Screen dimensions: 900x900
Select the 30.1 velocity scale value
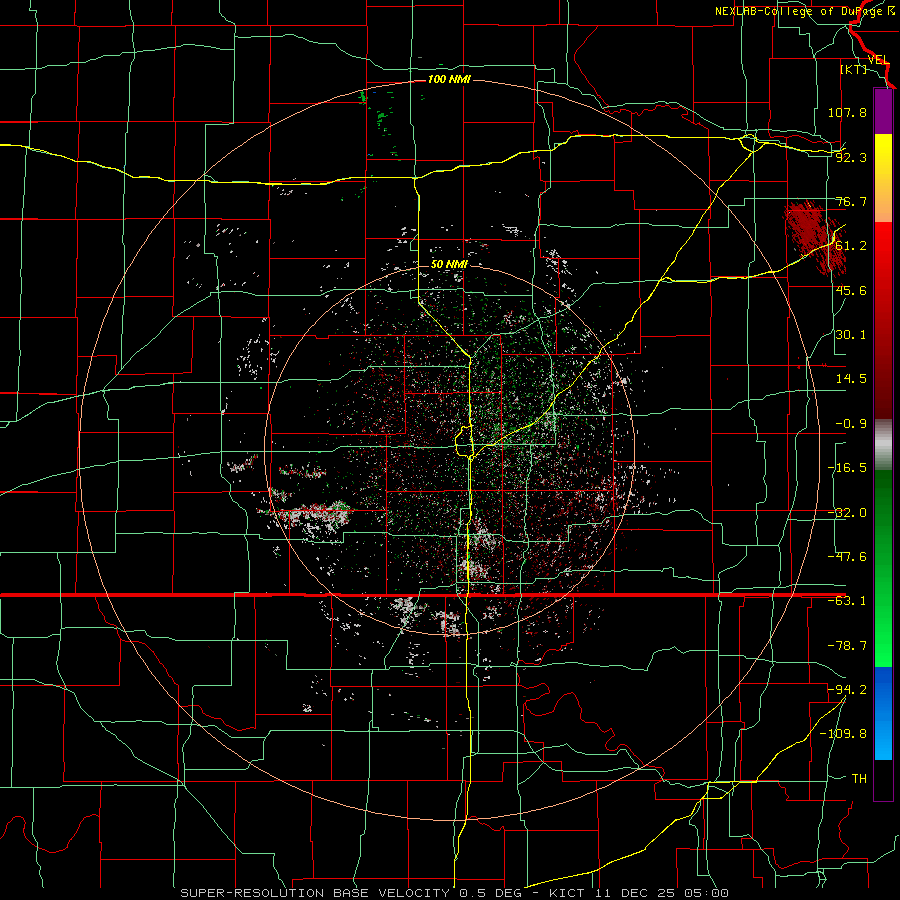point(851,335)
